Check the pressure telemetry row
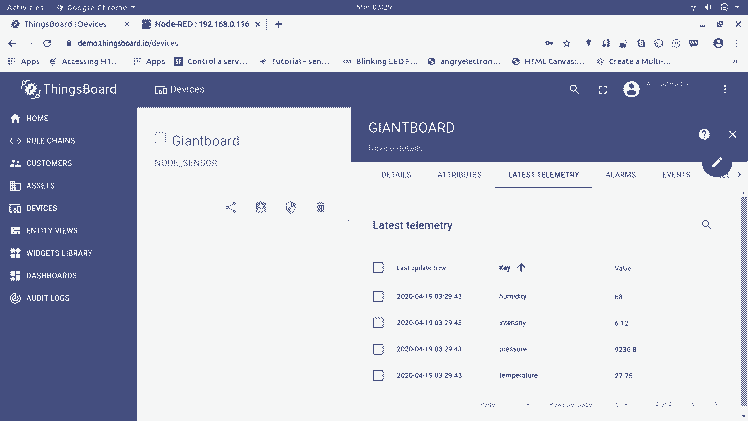The image size is (748, 421). click(x=378, y=349)
